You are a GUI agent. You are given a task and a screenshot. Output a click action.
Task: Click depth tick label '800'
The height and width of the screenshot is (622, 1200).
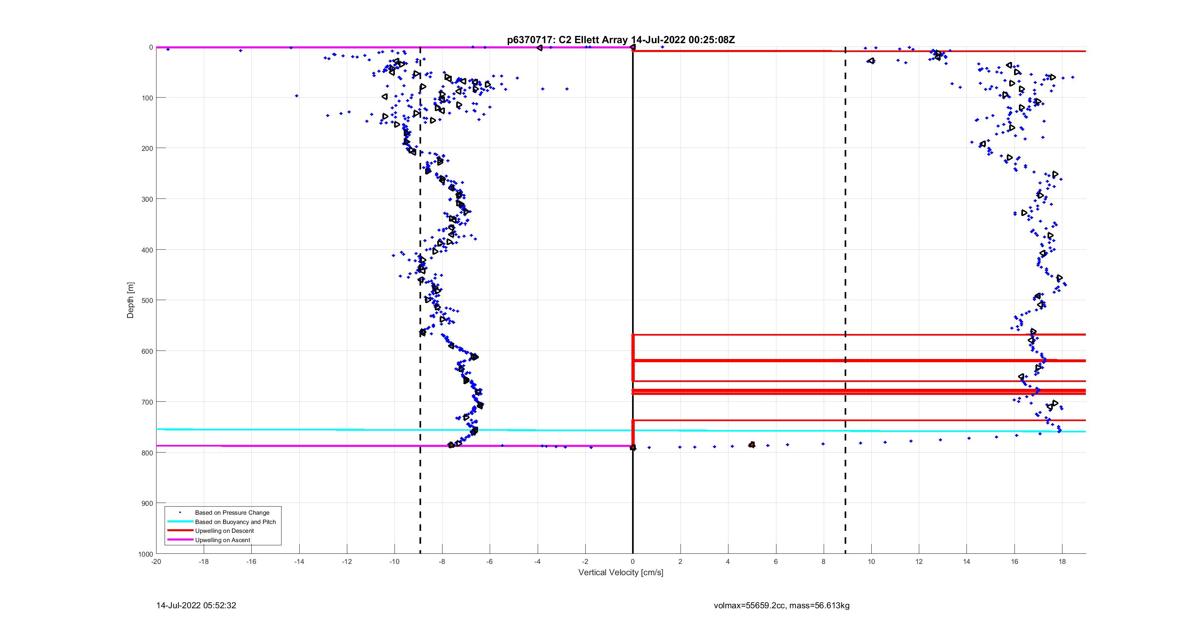point(146,452)
